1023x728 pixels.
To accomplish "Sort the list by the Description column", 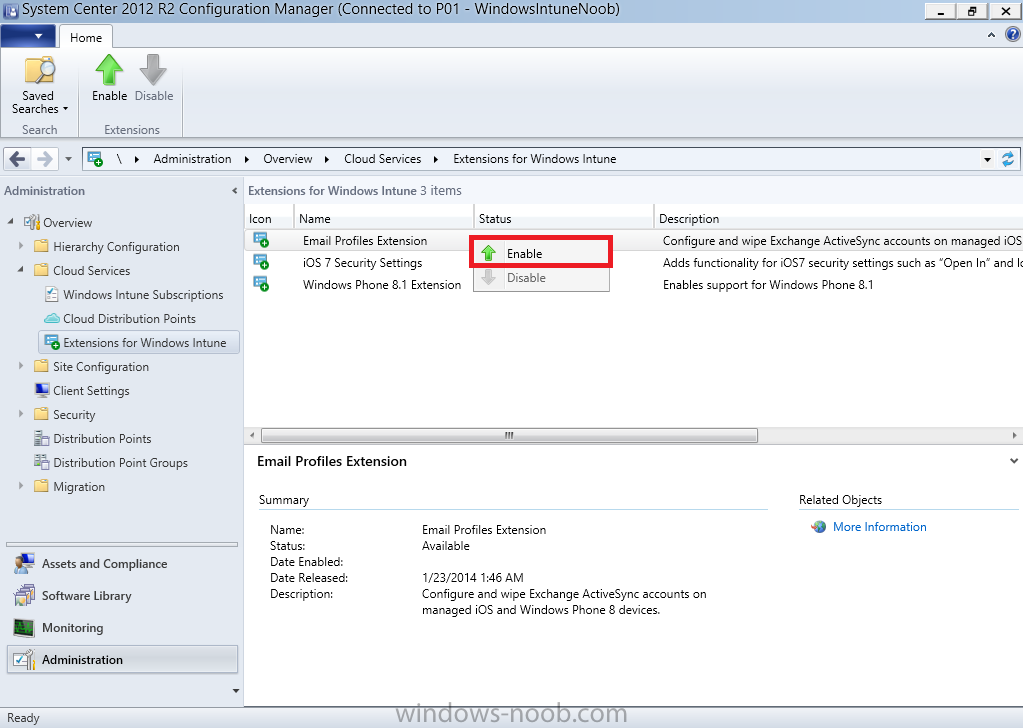I will (838, 219).
